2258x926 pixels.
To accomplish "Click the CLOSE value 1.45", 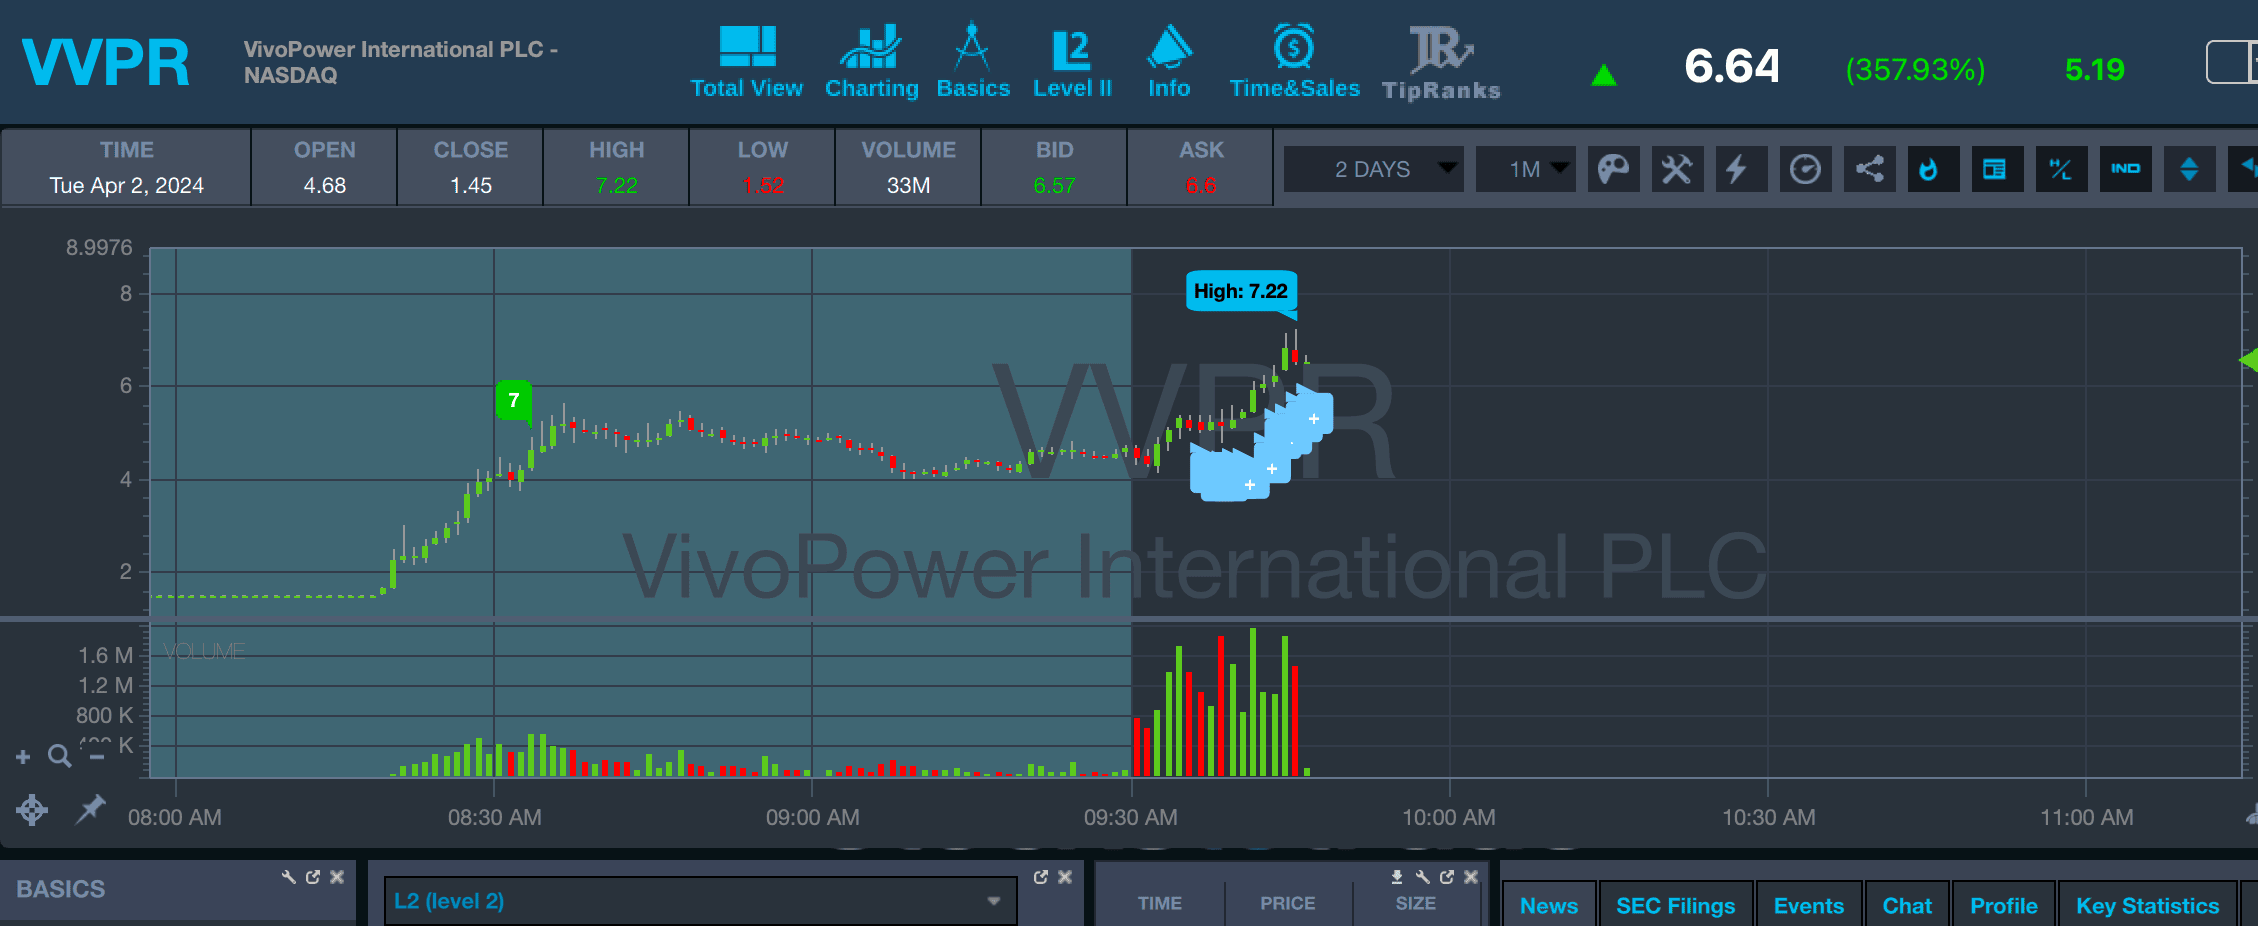I will [471, 185].
